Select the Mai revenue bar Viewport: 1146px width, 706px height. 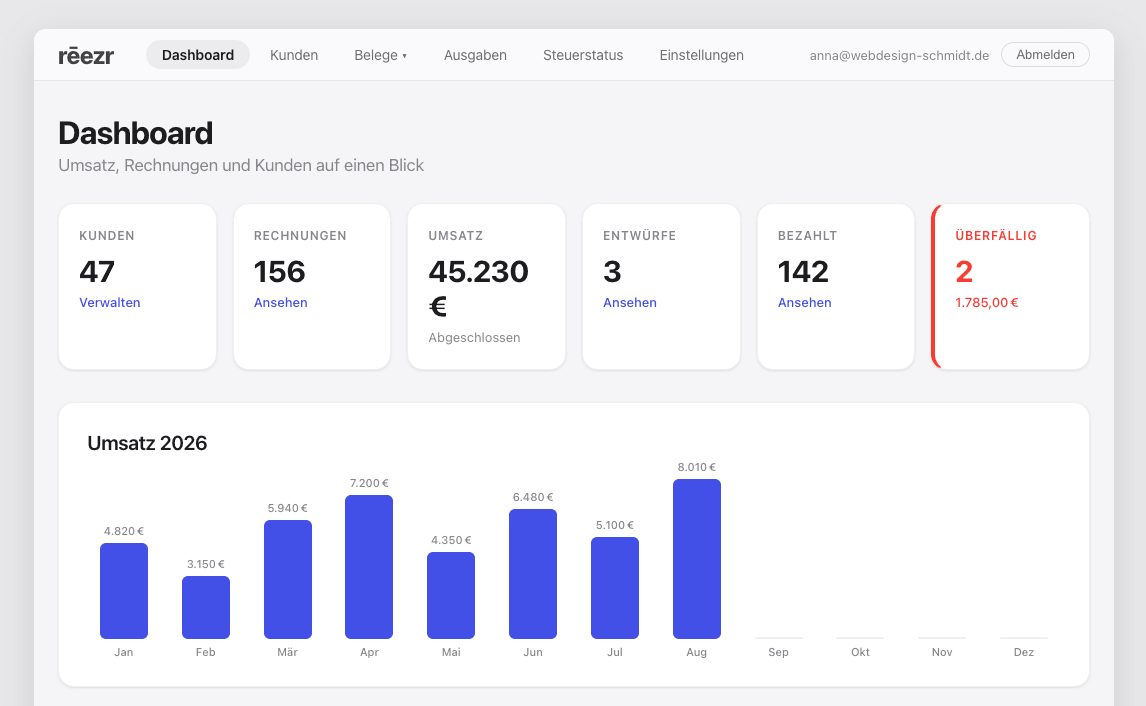click(451, 595)
